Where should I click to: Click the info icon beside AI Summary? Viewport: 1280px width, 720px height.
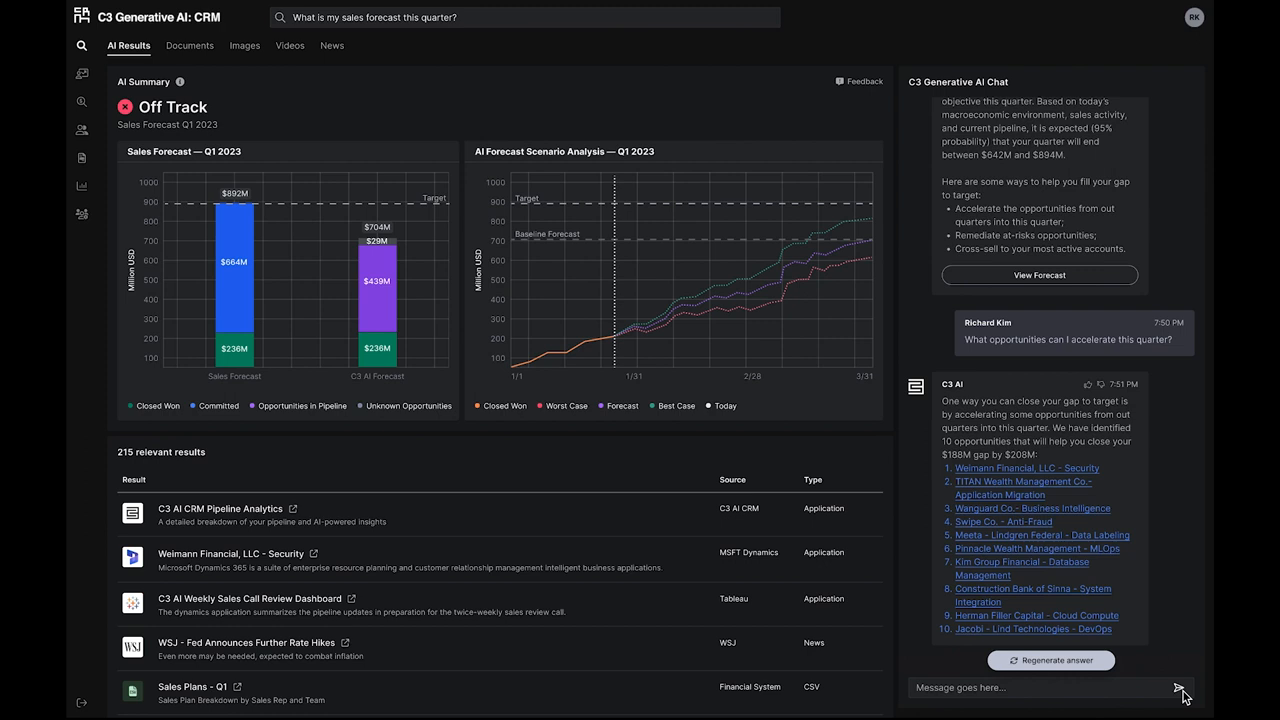(180, 82)
